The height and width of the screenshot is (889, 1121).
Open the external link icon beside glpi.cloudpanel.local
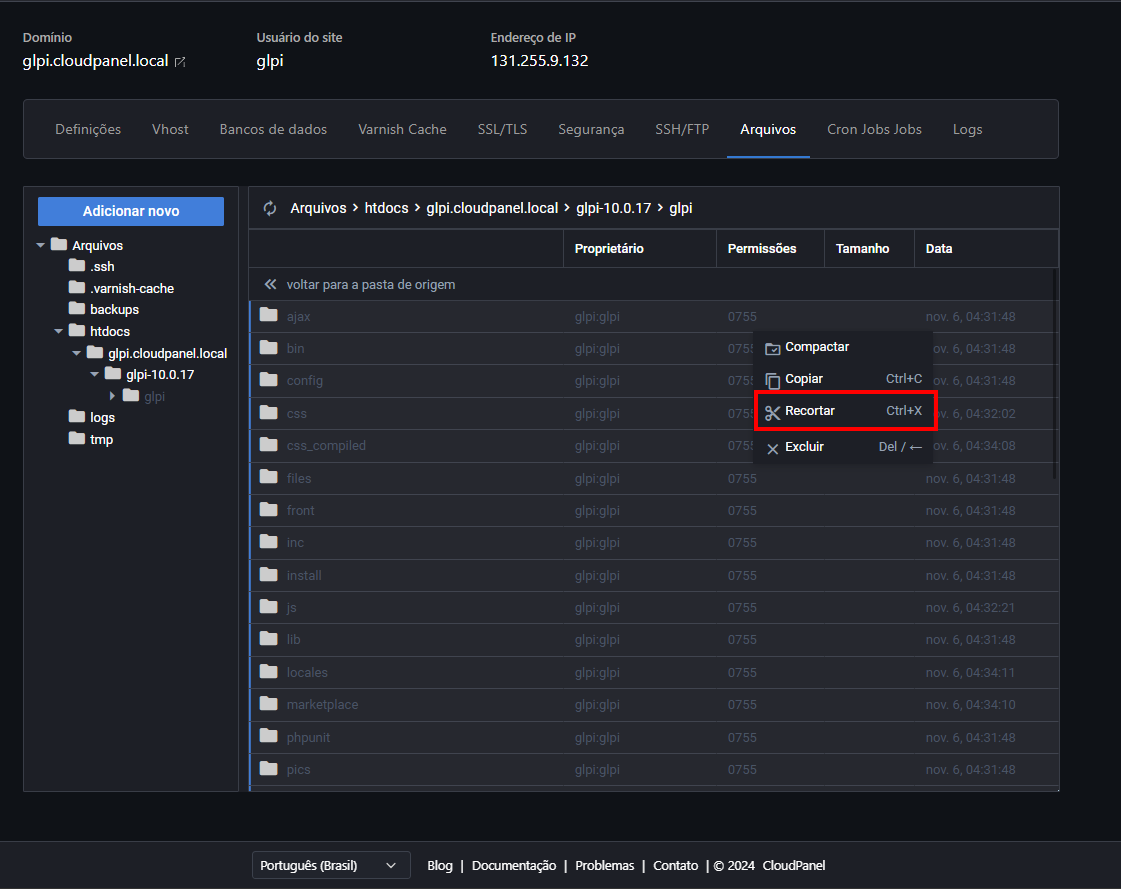[180, 62]
